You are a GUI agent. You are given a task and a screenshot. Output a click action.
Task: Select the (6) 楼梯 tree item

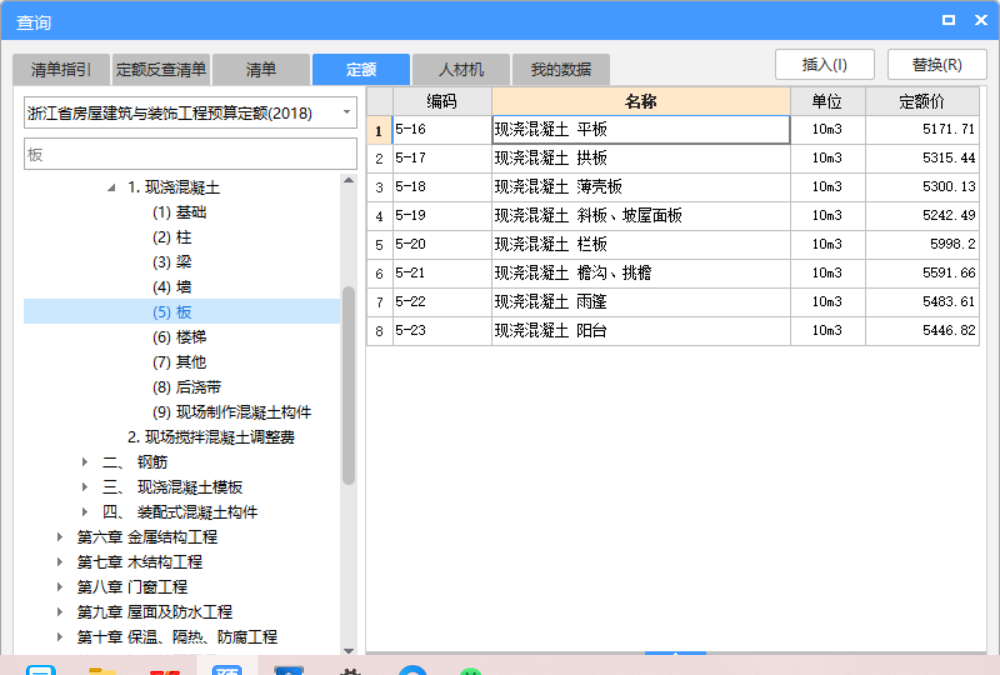coord(179,337)
